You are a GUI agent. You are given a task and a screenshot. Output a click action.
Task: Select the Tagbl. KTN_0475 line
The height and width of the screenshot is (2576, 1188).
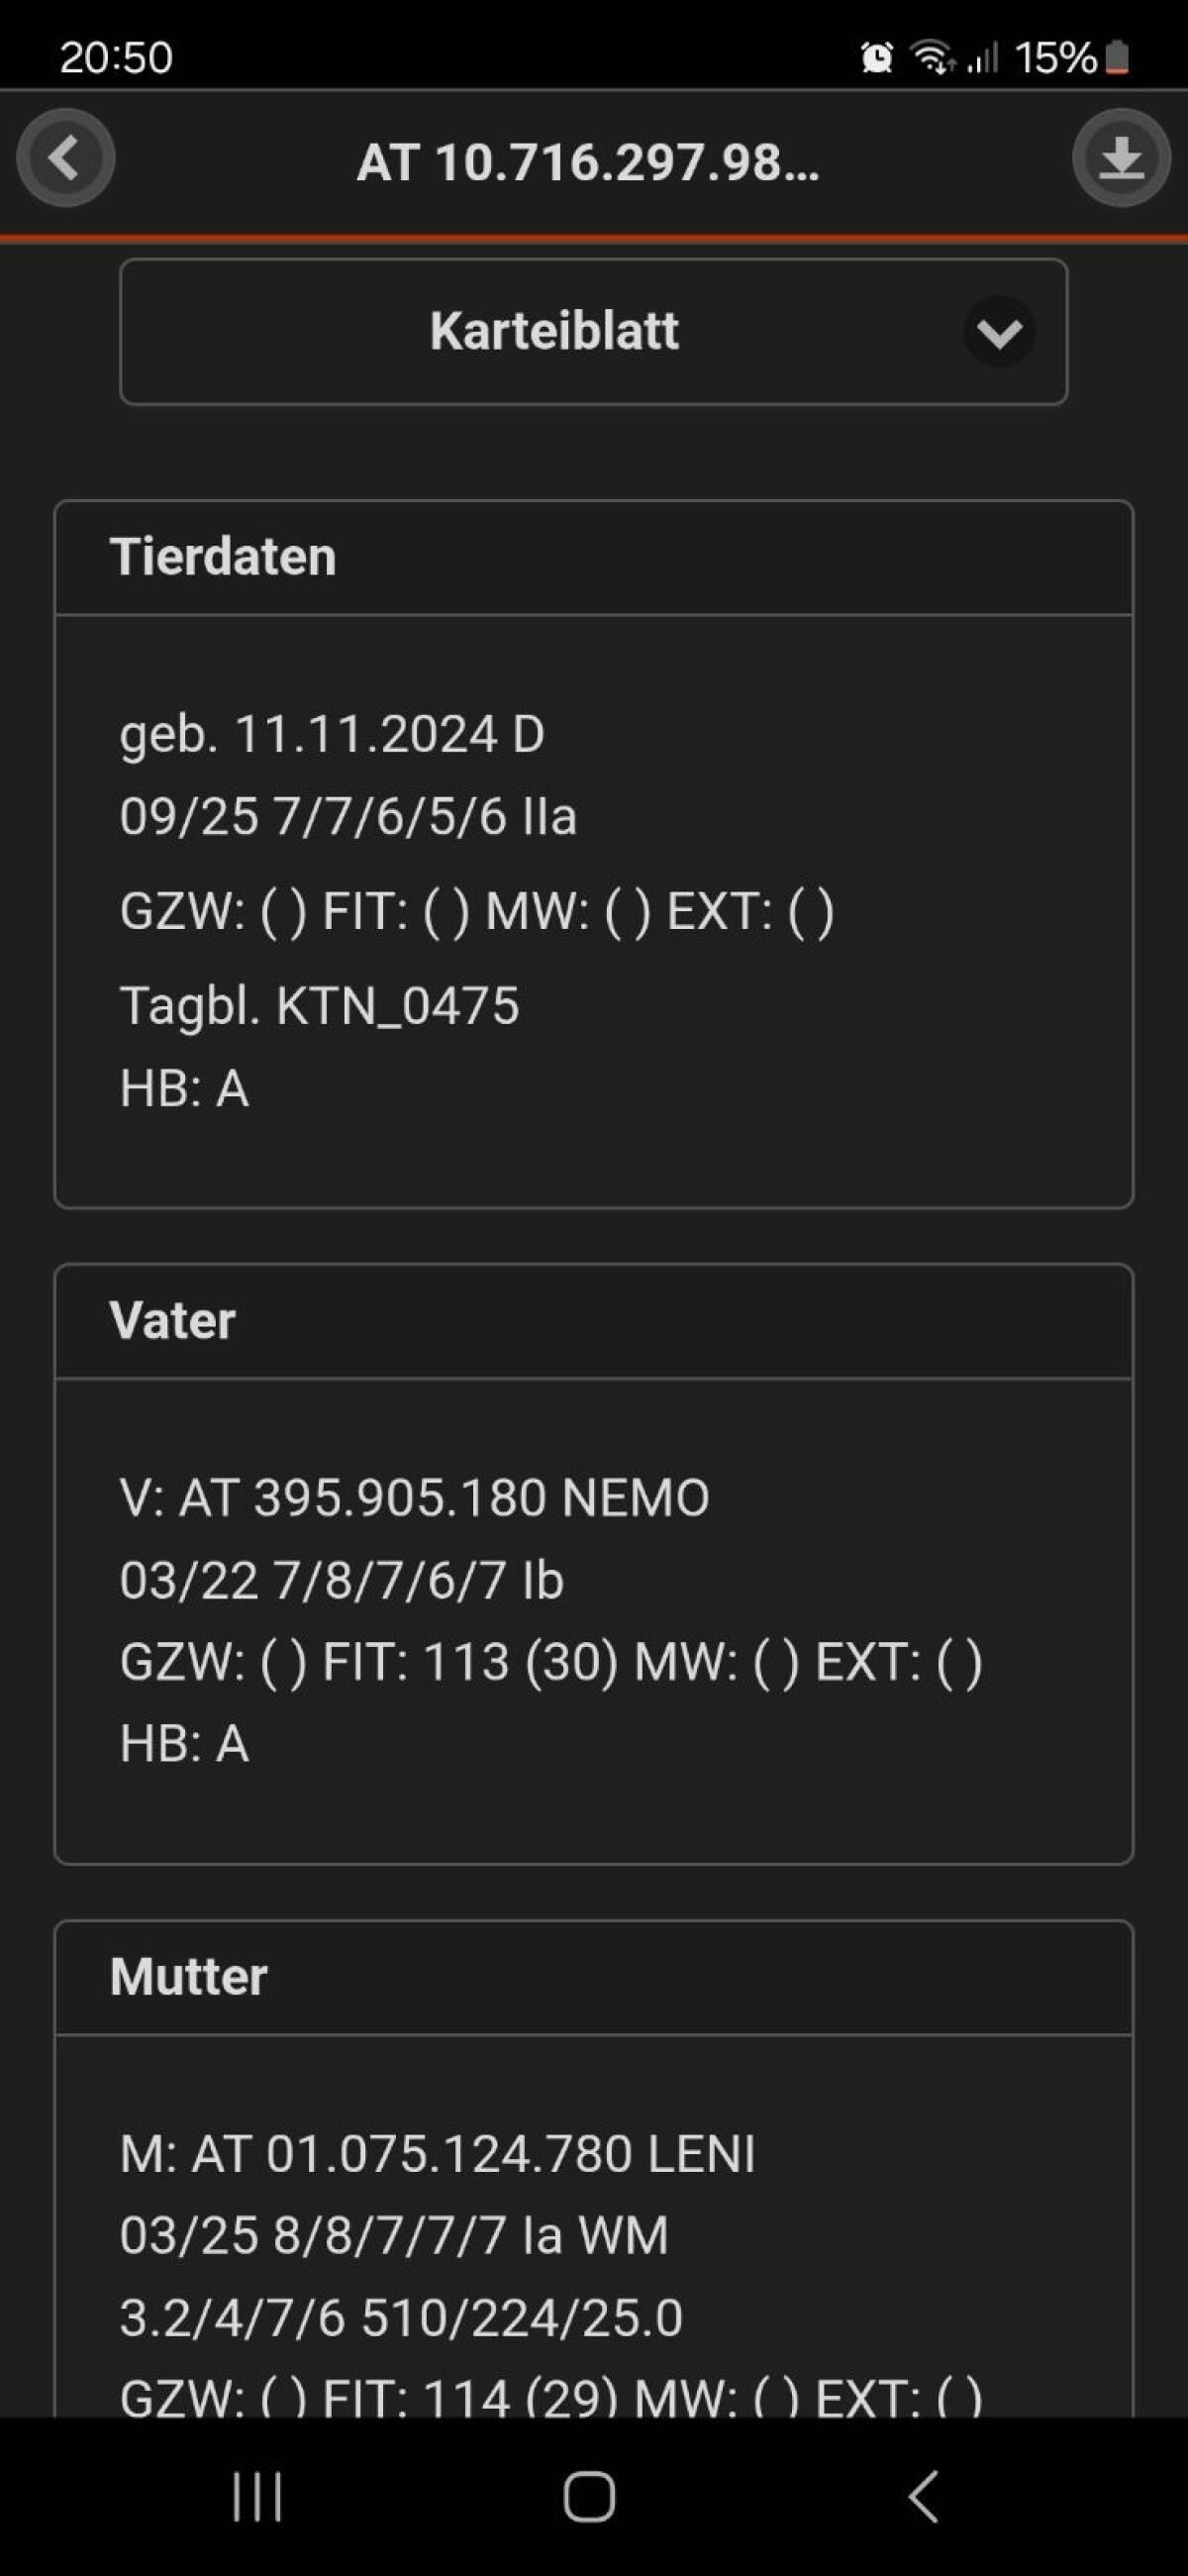coord(319,1005)
